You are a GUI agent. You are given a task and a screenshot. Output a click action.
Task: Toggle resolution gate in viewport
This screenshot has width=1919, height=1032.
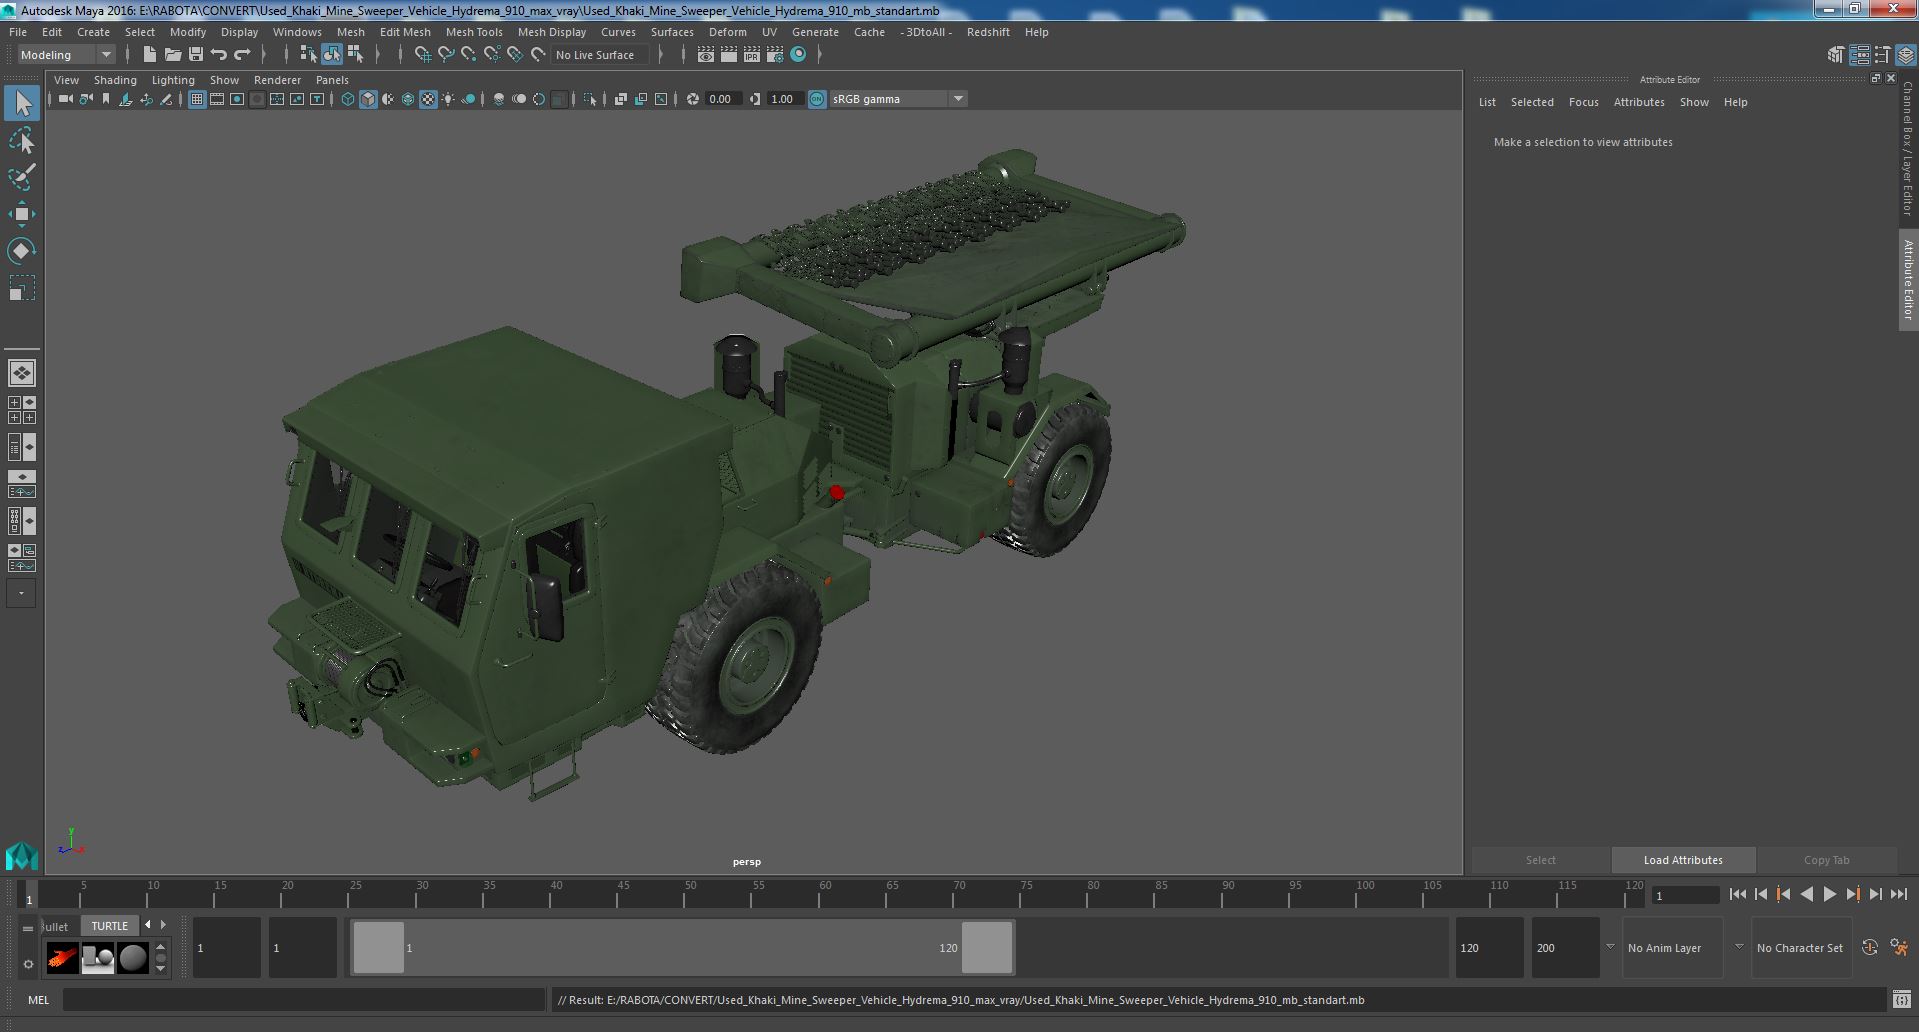pos(237,99)
